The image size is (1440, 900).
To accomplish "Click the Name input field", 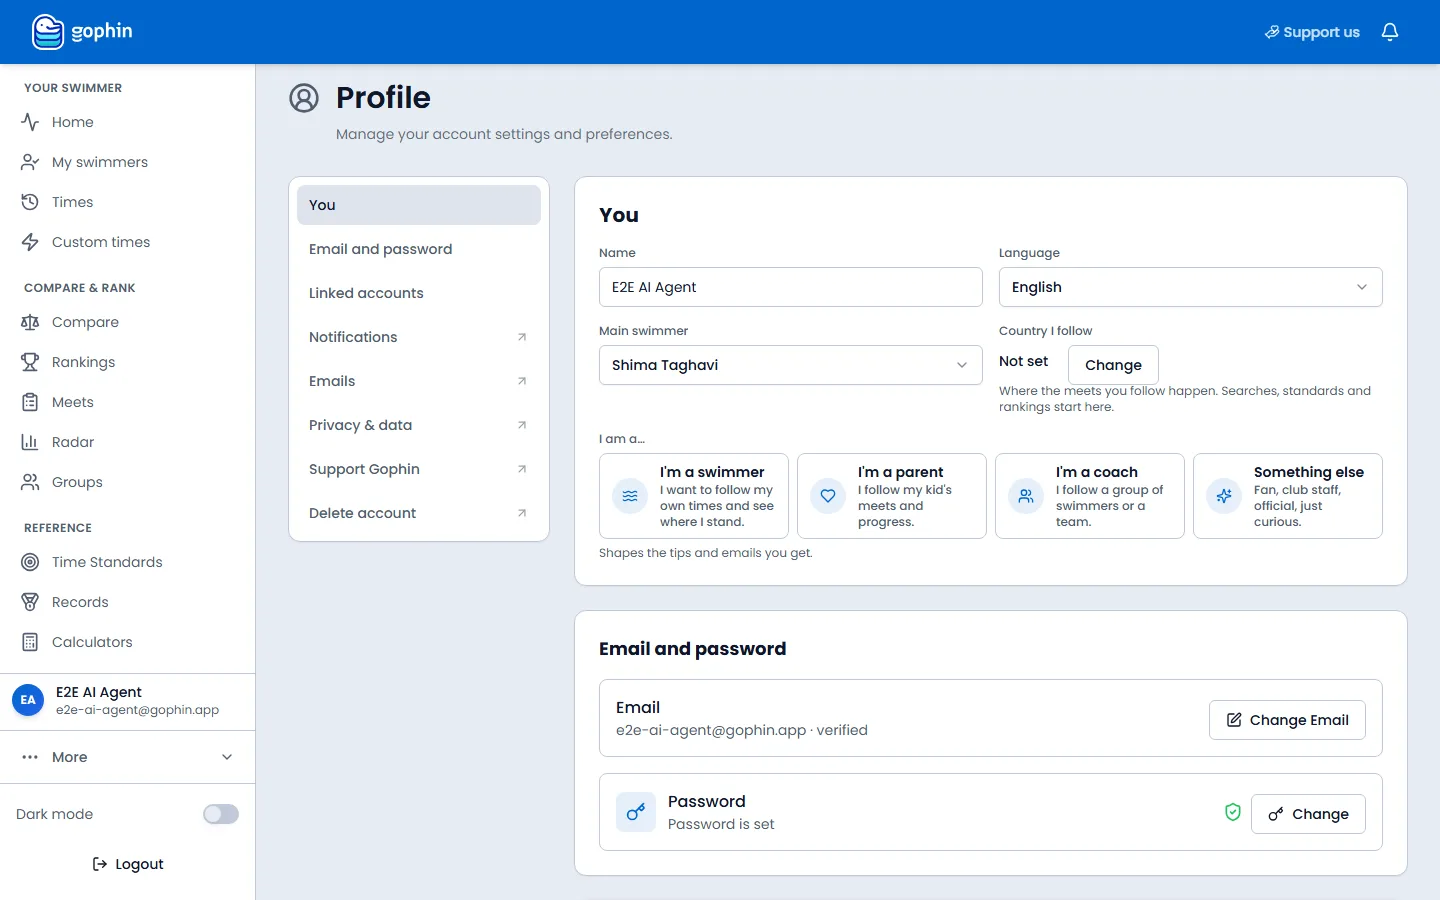I will pos(791,287).
